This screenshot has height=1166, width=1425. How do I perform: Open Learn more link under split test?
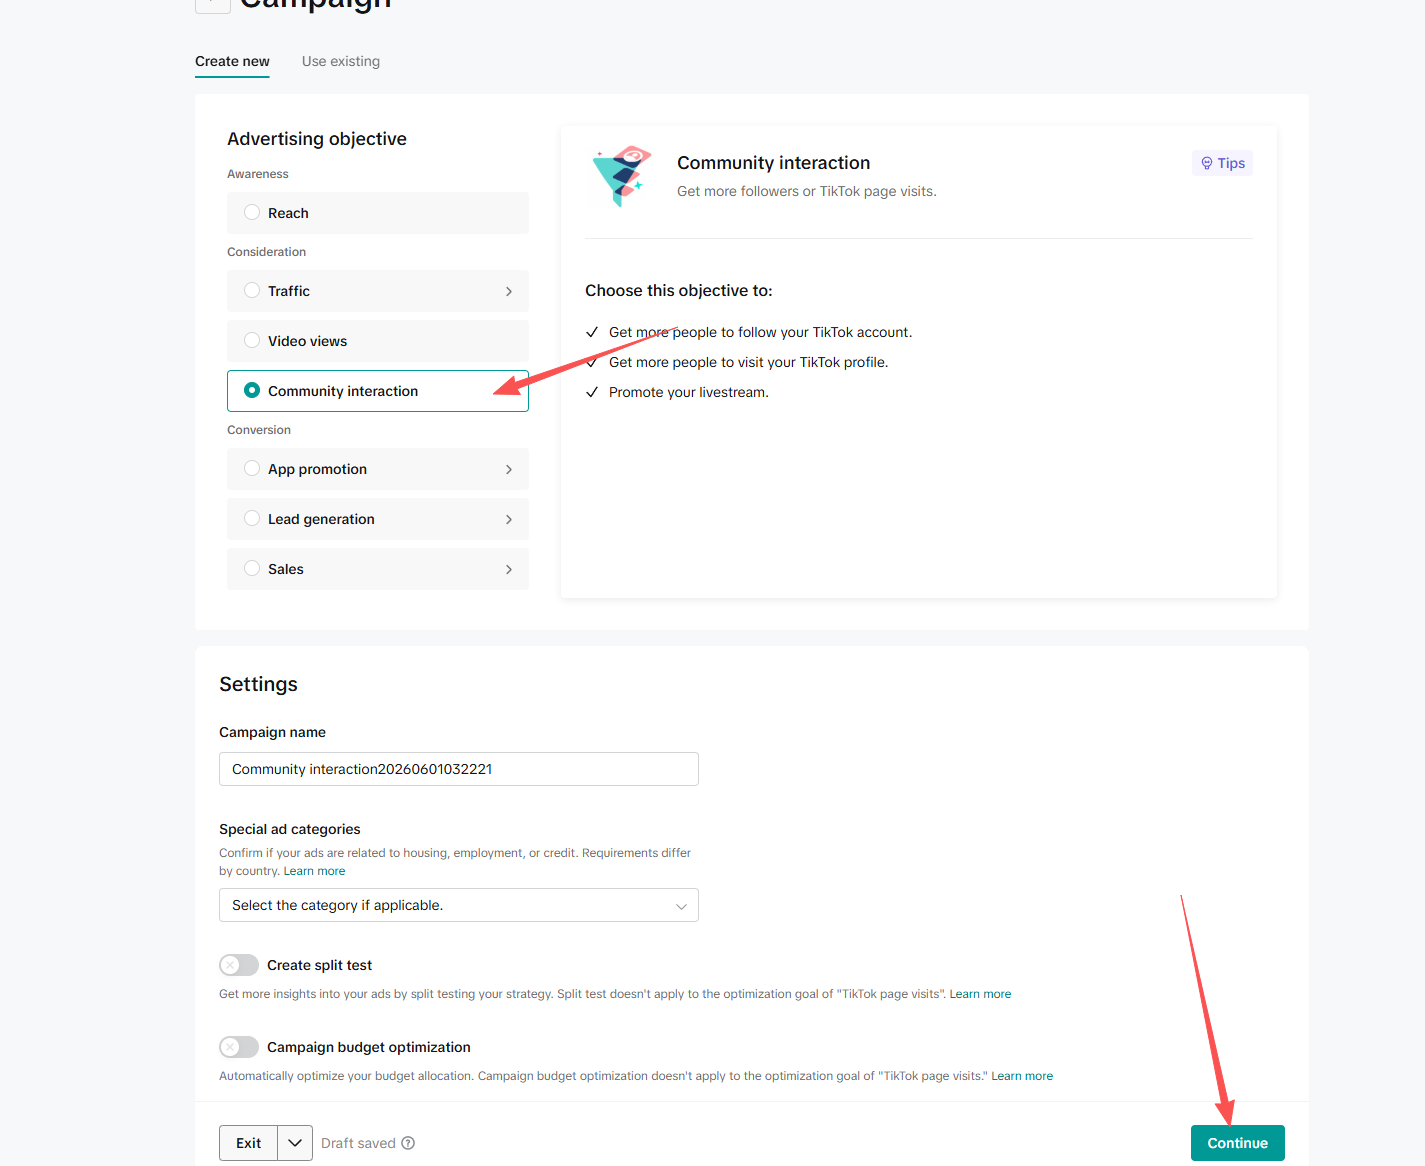[980, 994]
